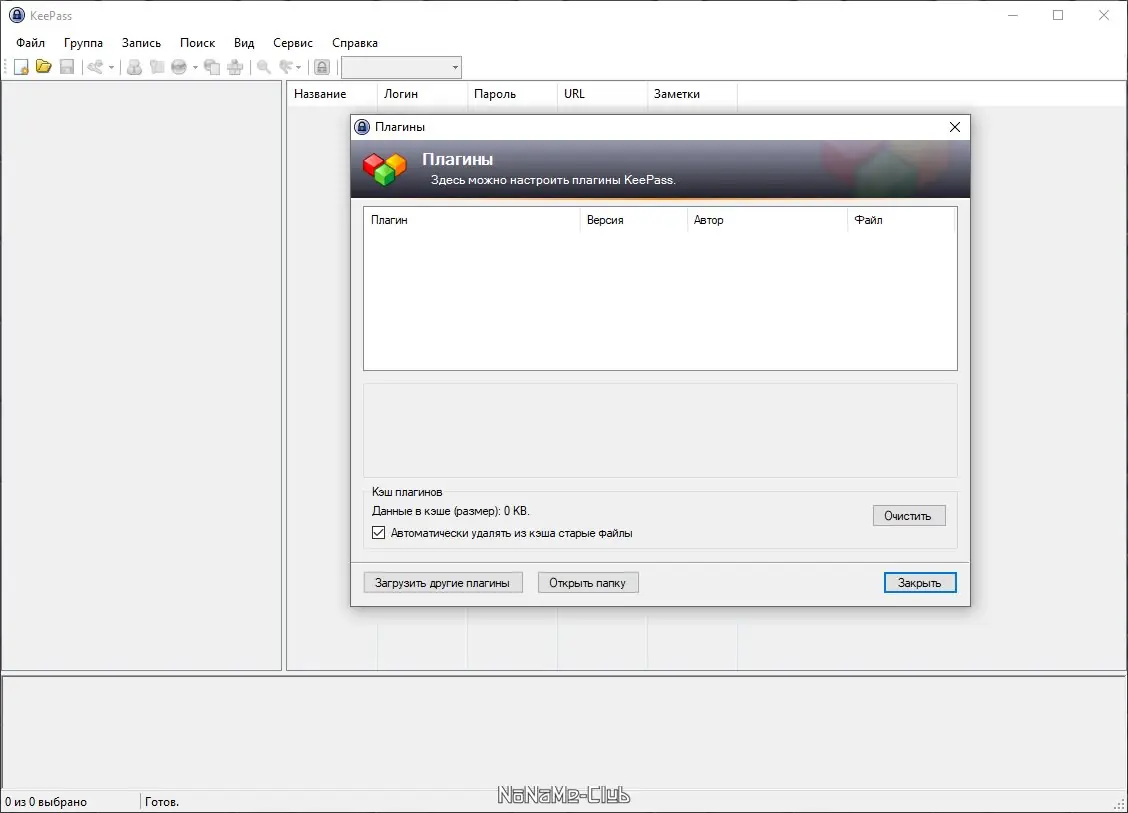The width and height of the screenshot is (1128, 813).
Task: Click the Find magnifier toolbar icon
Action: click(x=264, y=67)
